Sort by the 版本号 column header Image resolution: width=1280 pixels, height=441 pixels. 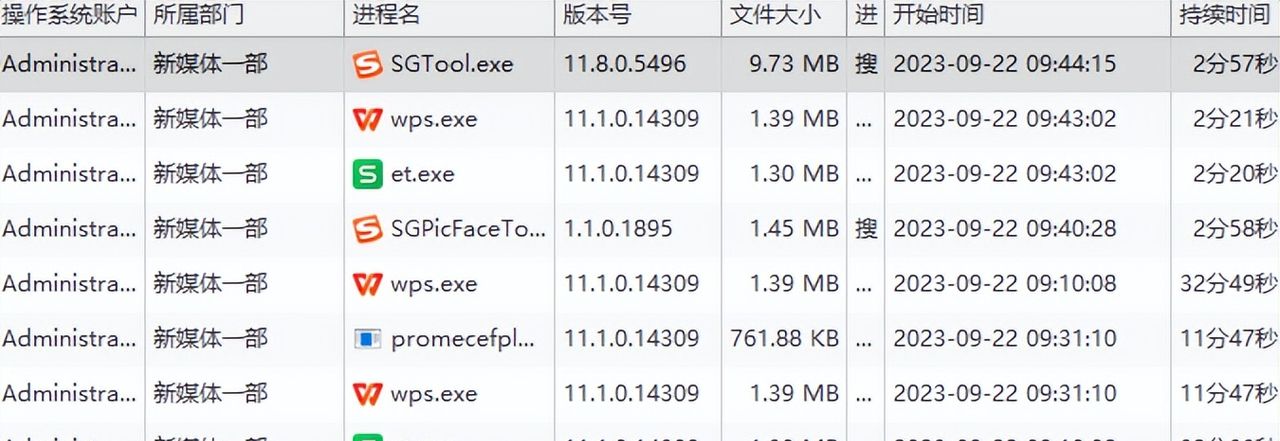[597, 15]
